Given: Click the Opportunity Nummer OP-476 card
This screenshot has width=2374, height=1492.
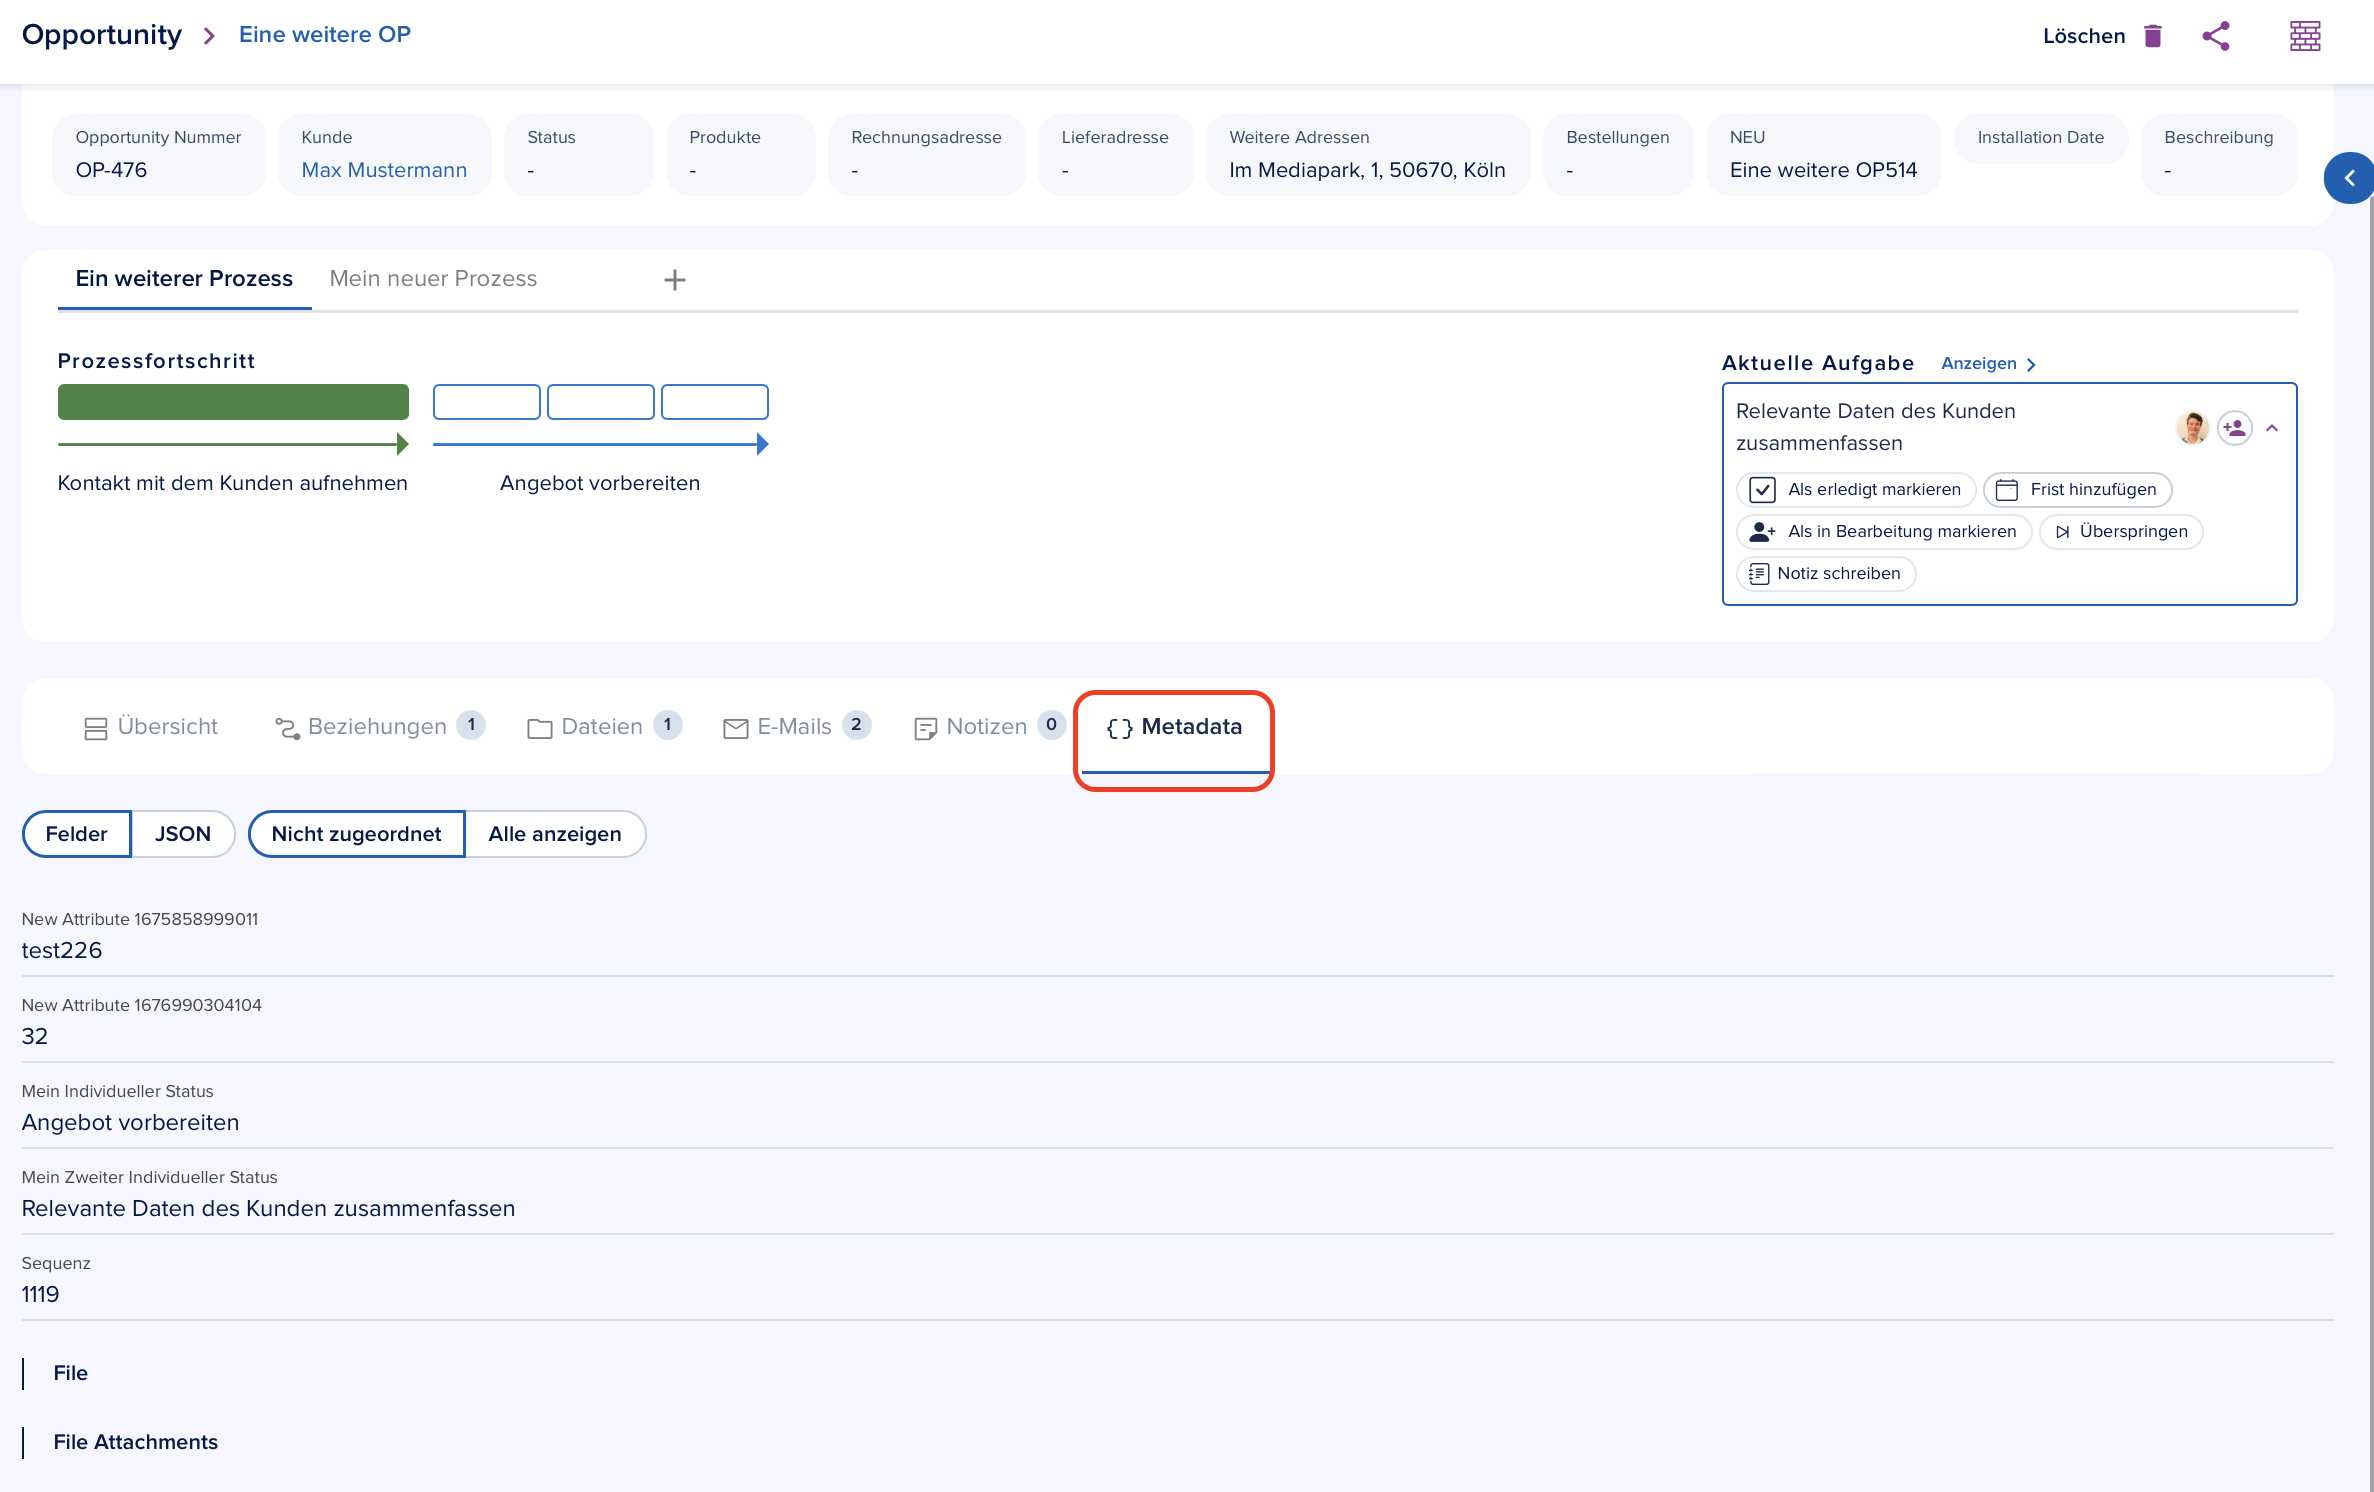Looking at the screenshot, I should click(x=159, y=154).
